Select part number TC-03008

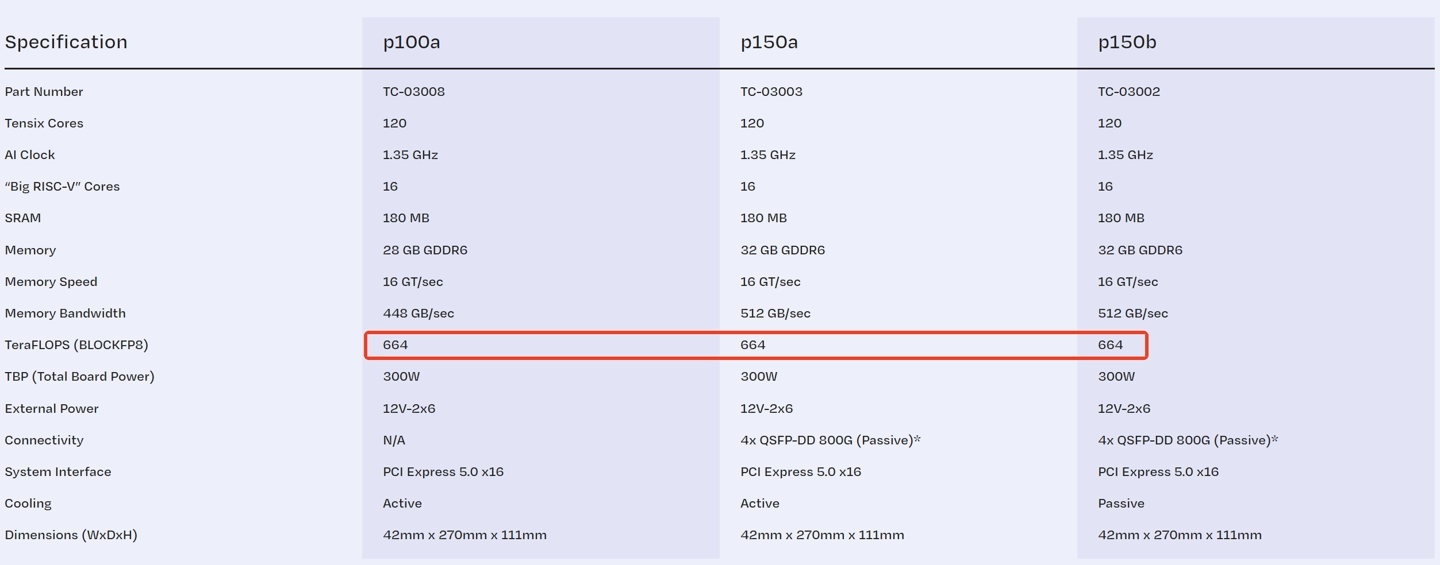pos(414,91)
